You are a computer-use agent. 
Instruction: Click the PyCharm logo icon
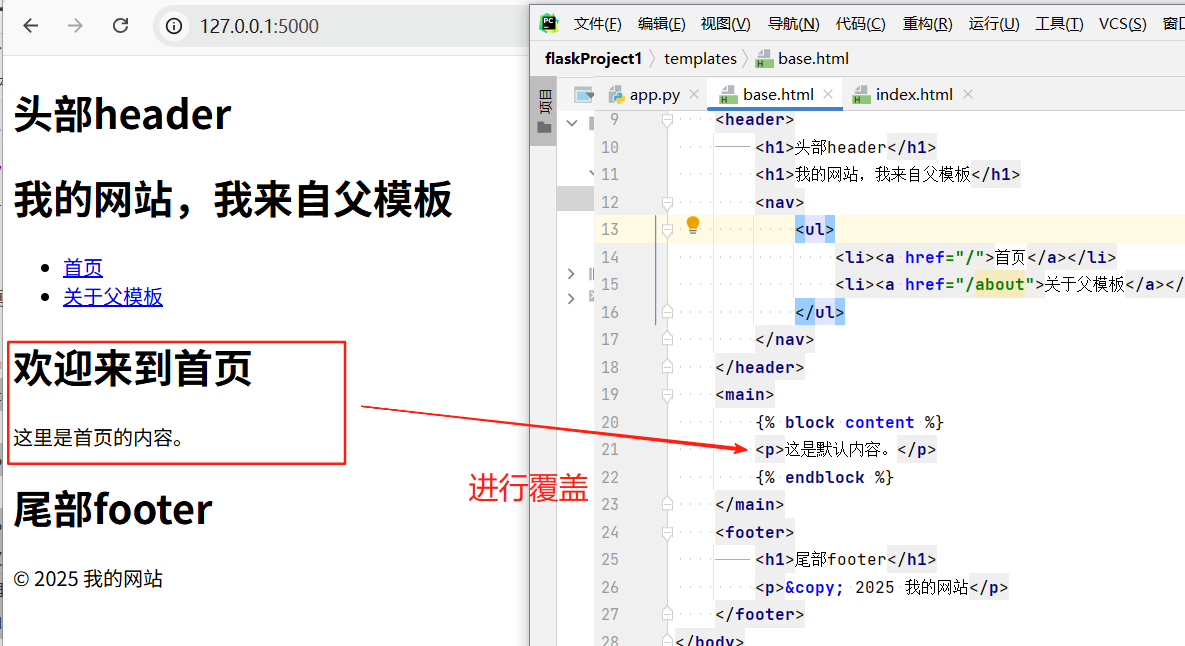[x=549, y=23]
